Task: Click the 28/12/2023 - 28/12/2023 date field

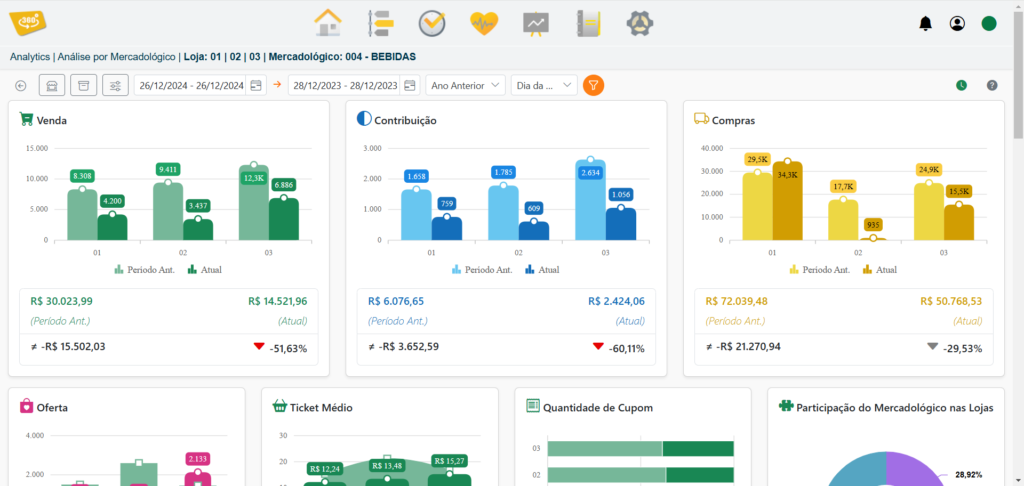Action: coord(344,86)
